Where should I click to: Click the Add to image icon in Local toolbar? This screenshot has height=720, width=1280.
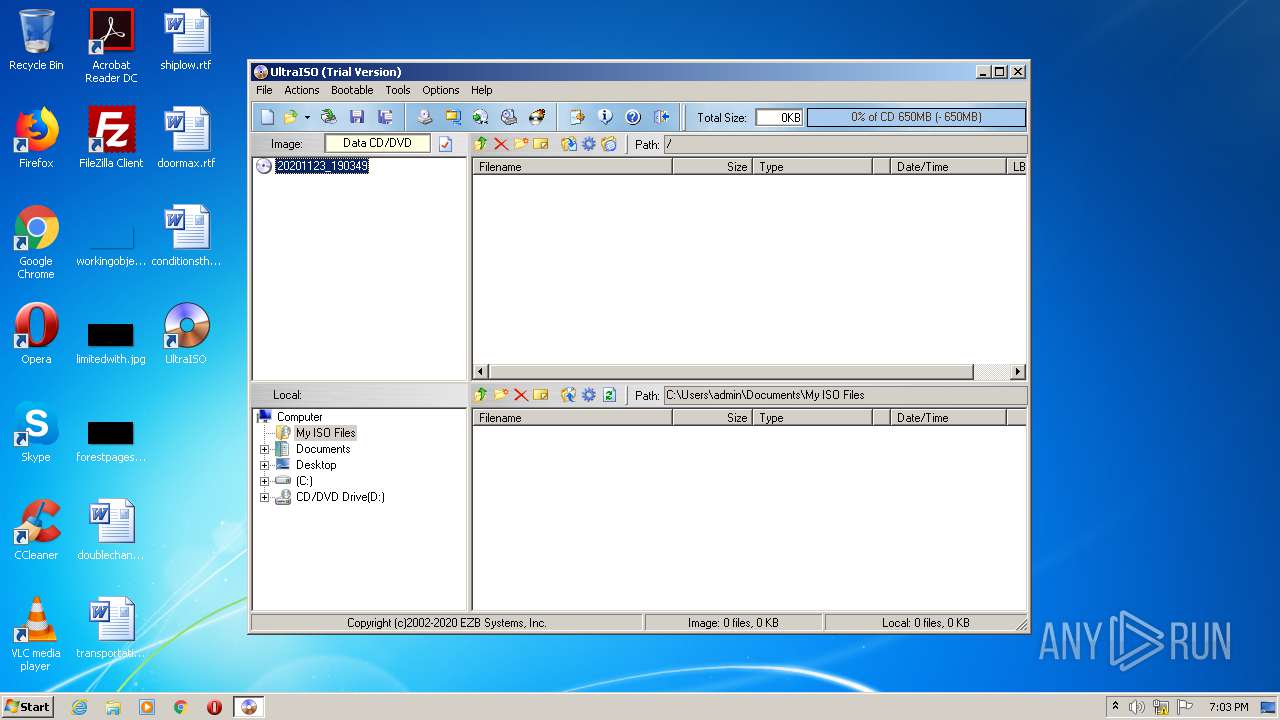coord(569,395)
